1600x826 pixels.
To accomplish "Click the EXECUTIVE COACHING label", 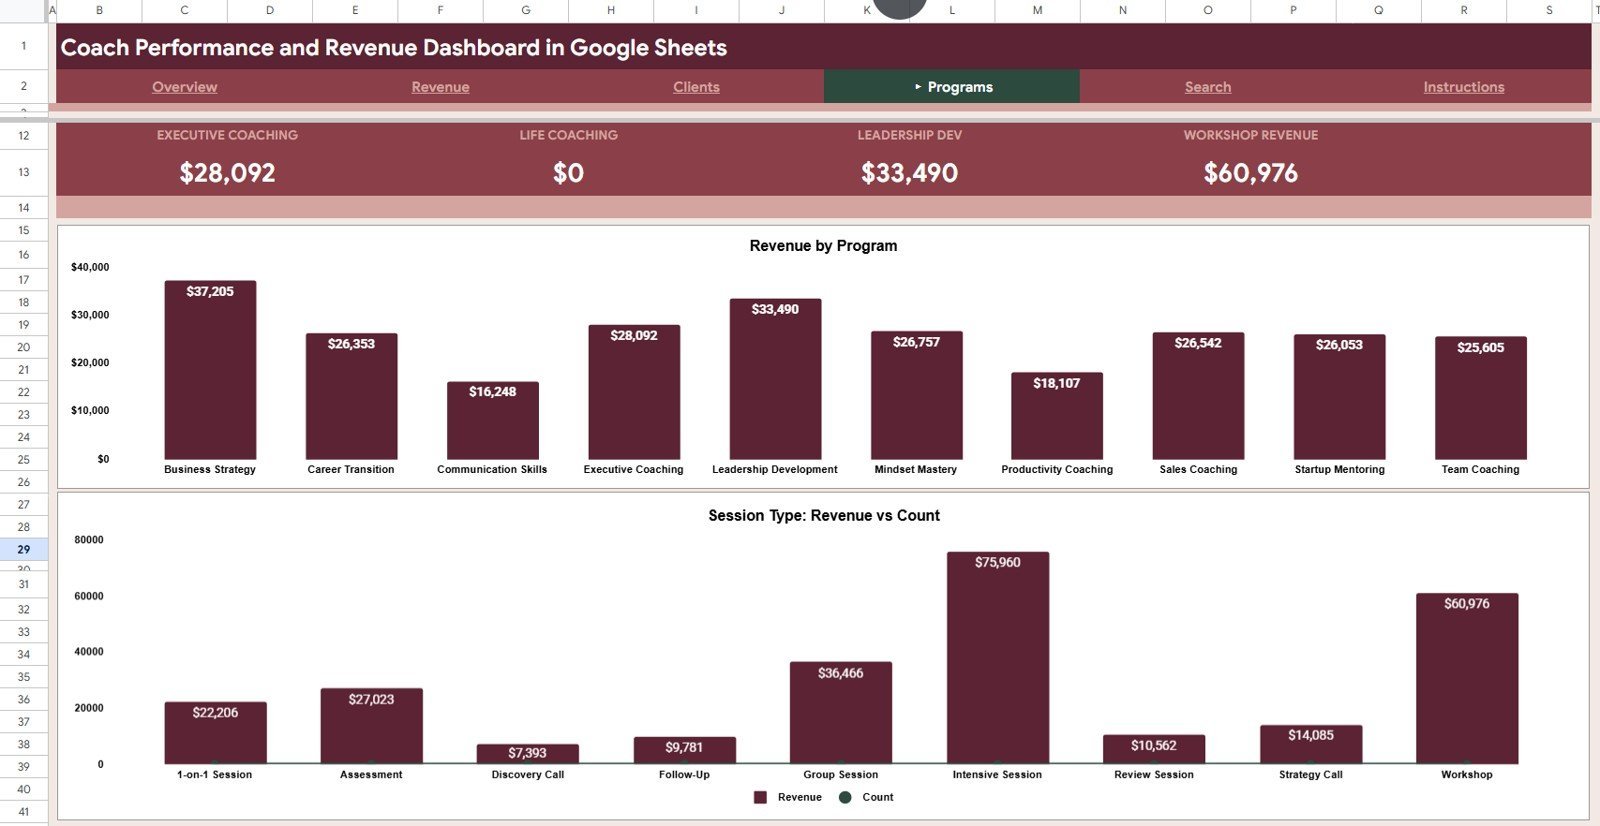I will point(227,135).
